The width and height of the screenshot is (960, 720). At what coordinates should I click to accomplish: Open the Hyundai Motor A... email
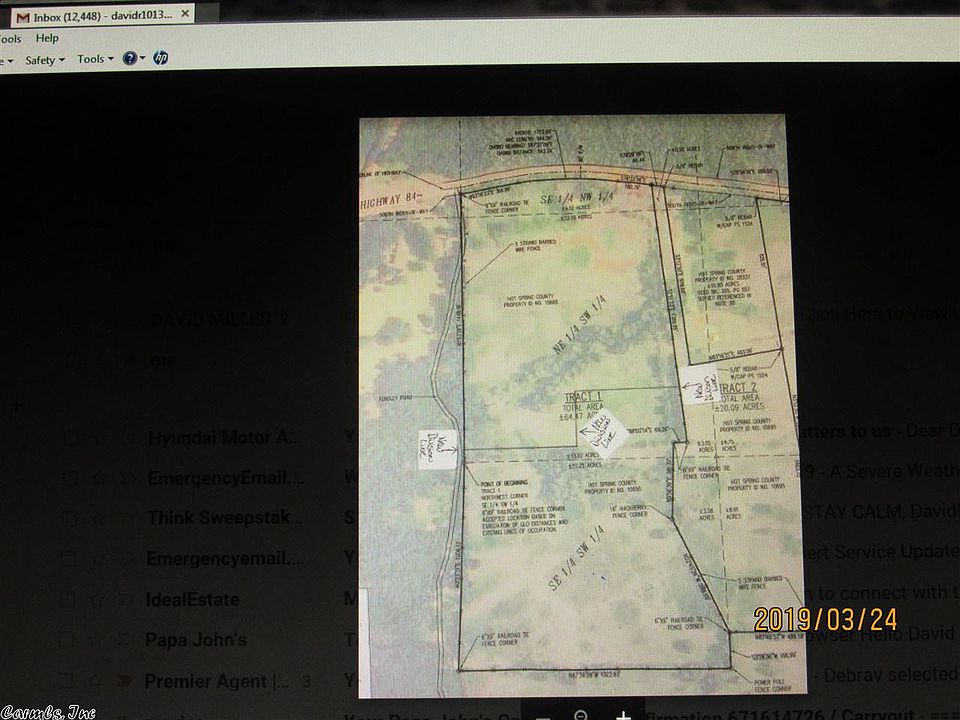224,438
